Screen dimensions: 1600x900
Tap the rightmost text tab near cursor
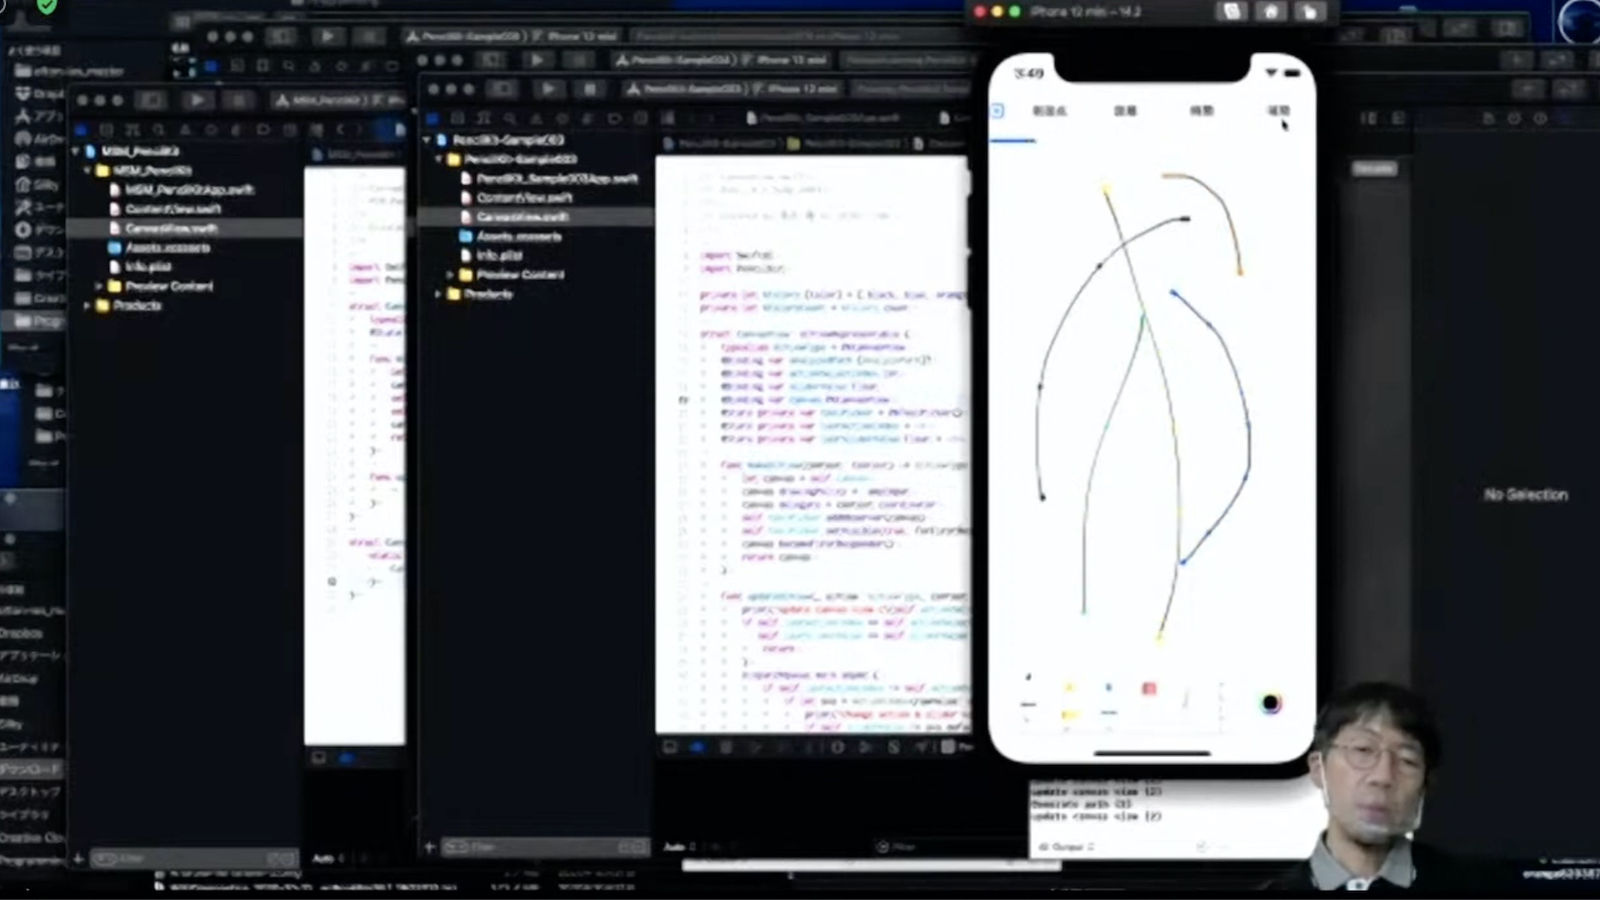coord(1278,111)
